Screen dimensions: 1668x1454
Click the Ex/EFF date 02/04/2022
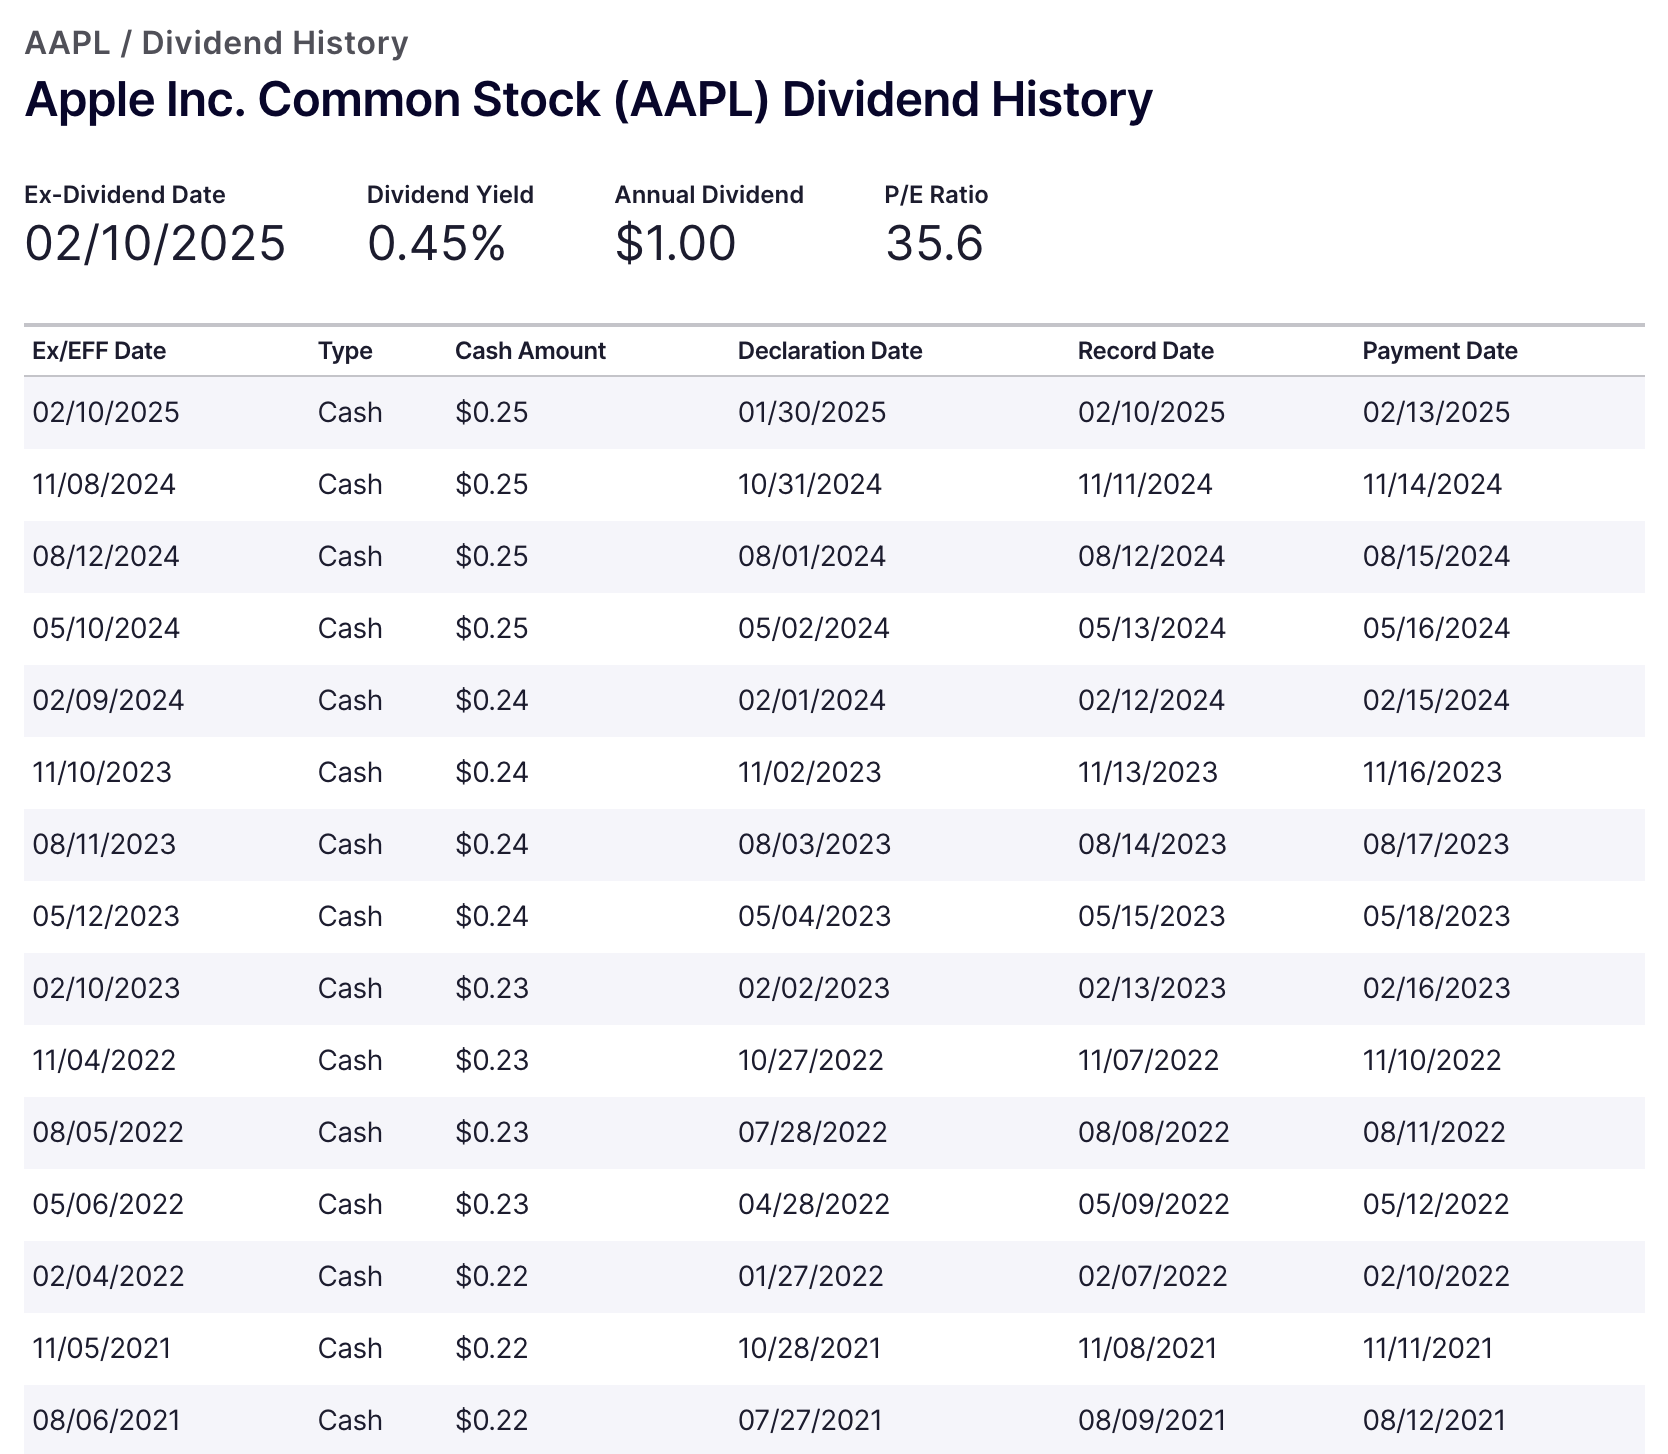(108, 1277)
